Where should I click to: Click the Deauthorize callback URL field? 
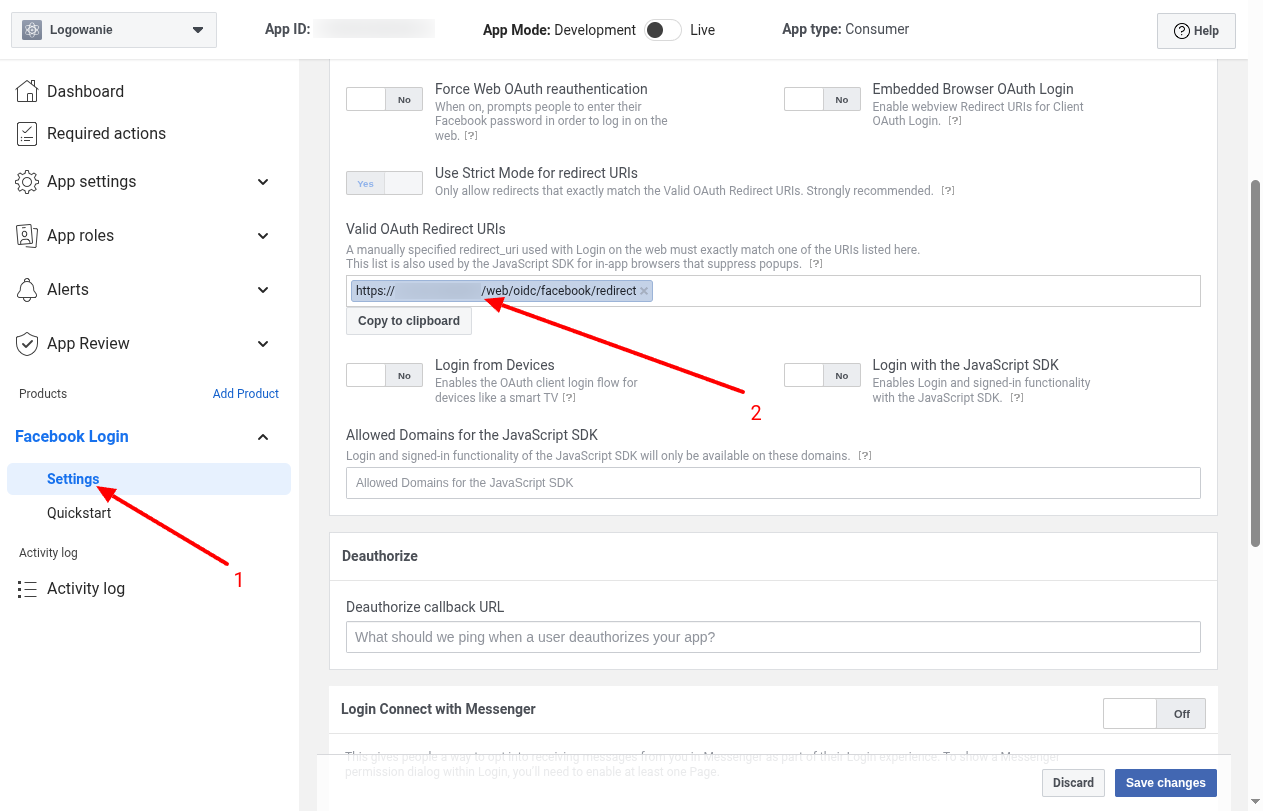773,637
